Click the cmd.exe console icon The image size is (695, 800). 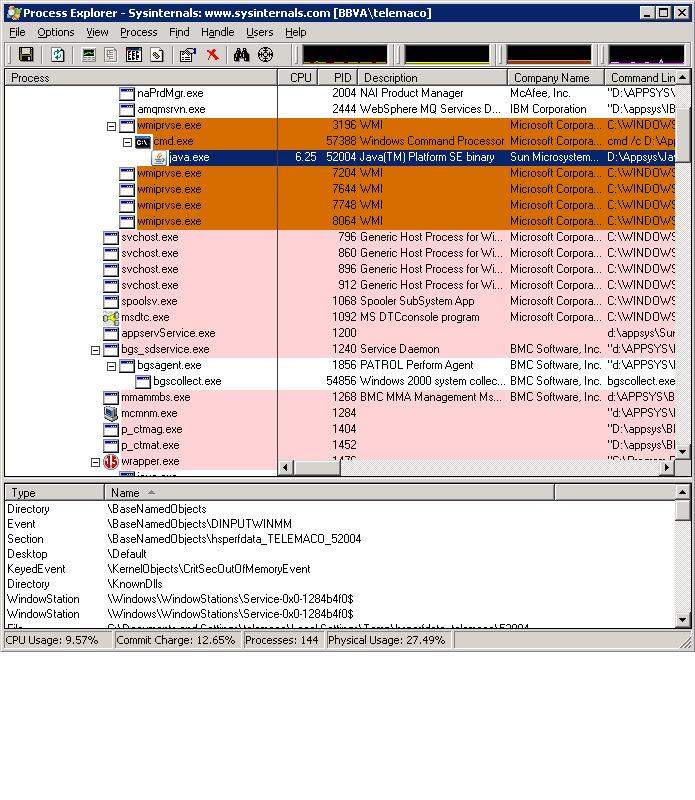coord(143,142)
